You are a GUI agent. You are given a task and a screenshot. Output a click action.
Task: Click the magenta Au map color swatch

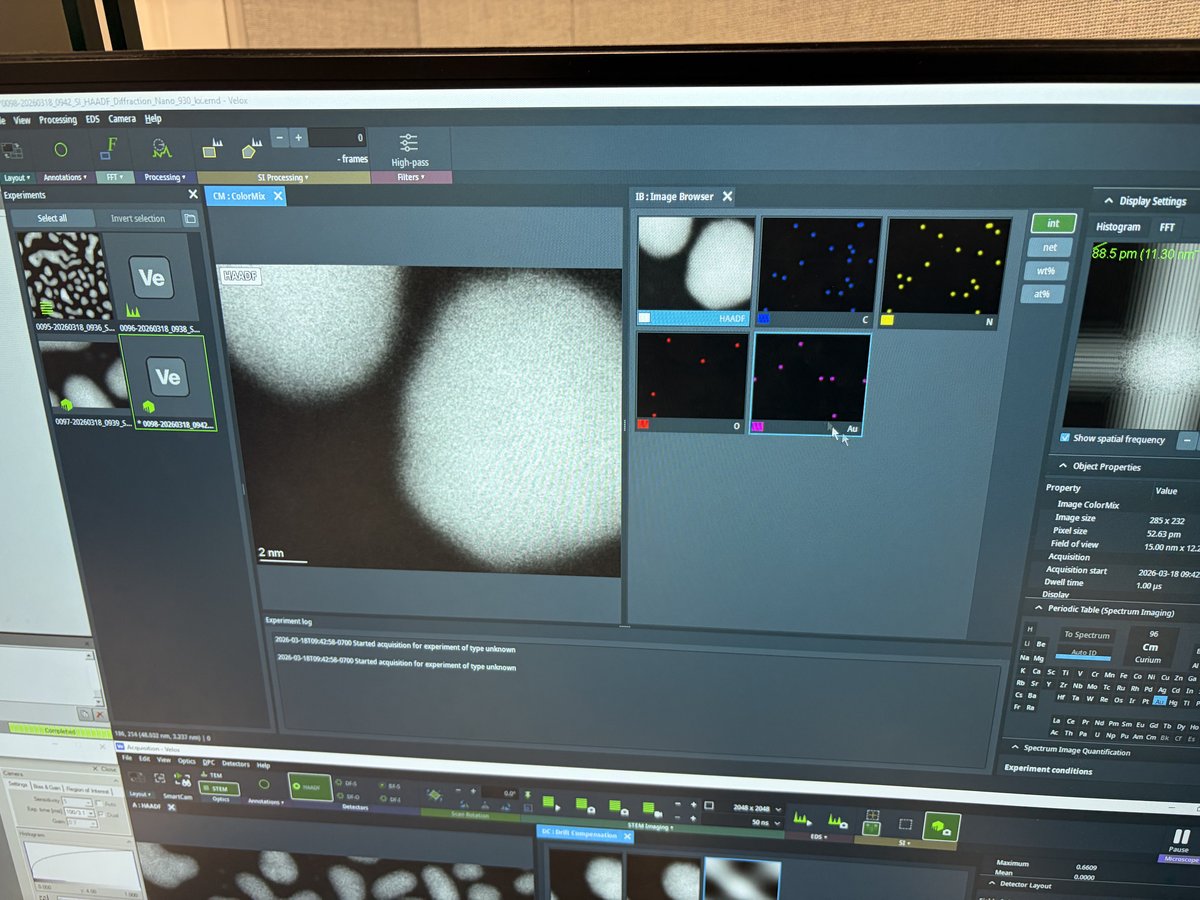tap(758, 427)
